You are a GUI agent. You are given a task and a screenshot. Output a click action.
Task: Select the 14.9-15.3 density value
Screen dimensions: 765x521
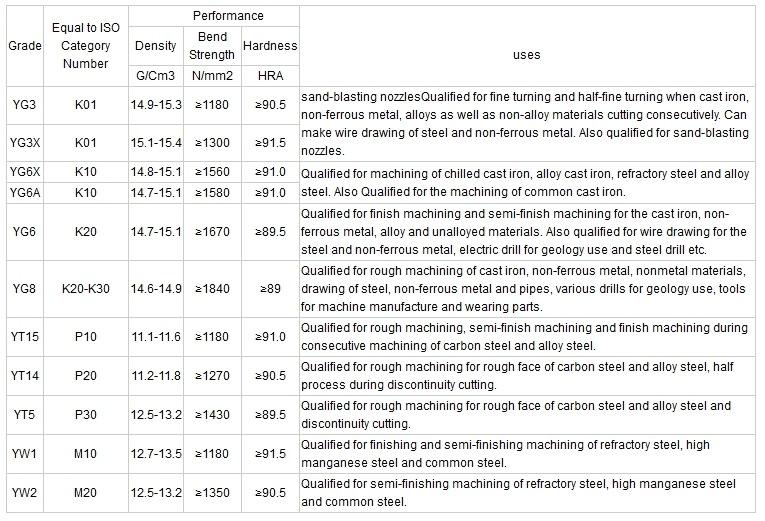click(155, 103)
